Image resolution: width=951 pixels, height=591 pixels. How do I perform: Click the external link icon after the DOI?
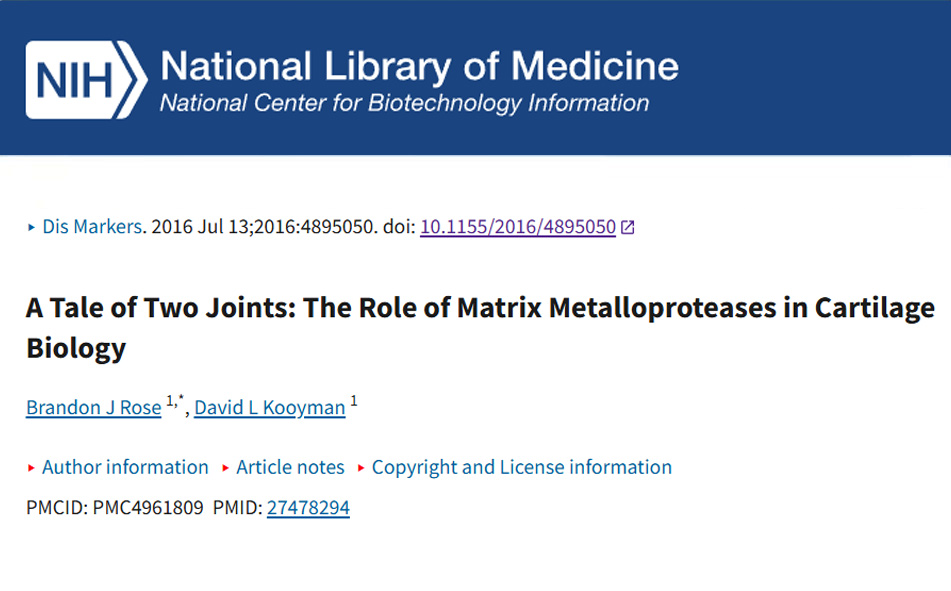click(x=628, y=228)
